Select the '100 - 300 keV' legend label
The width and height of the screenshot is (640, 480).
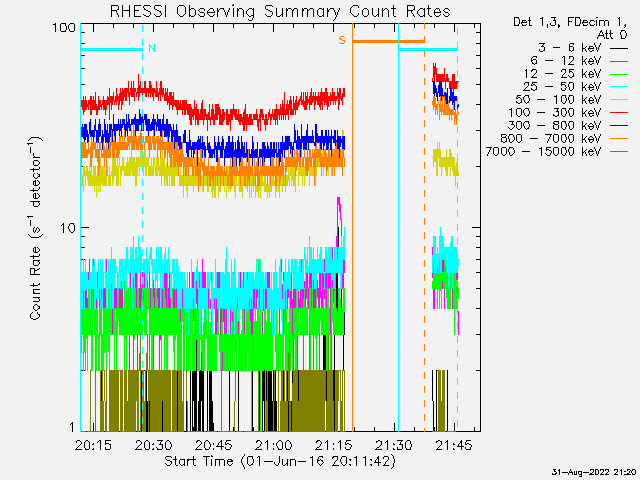coord(555,113)
